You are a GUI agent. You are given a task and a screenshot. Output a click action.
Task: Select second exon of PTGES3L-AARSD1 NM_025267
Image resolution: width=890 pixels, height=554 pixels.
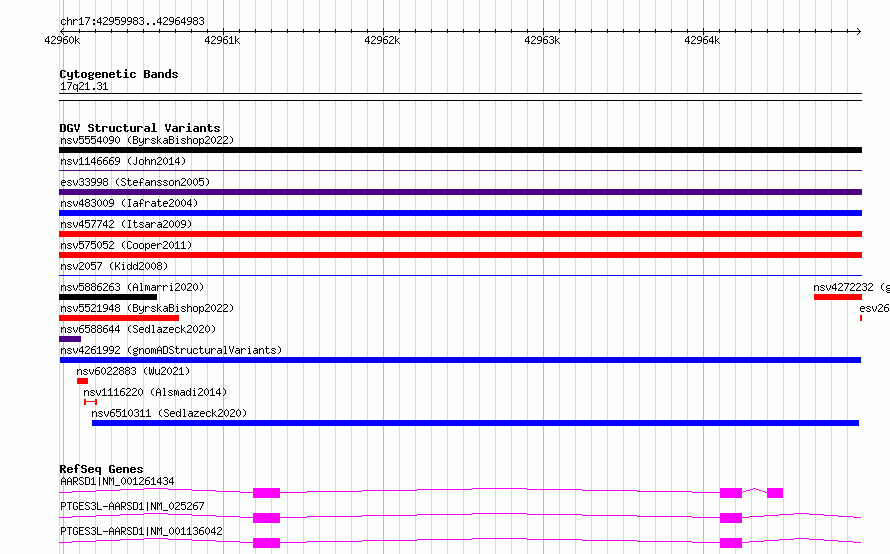[731, 518]
